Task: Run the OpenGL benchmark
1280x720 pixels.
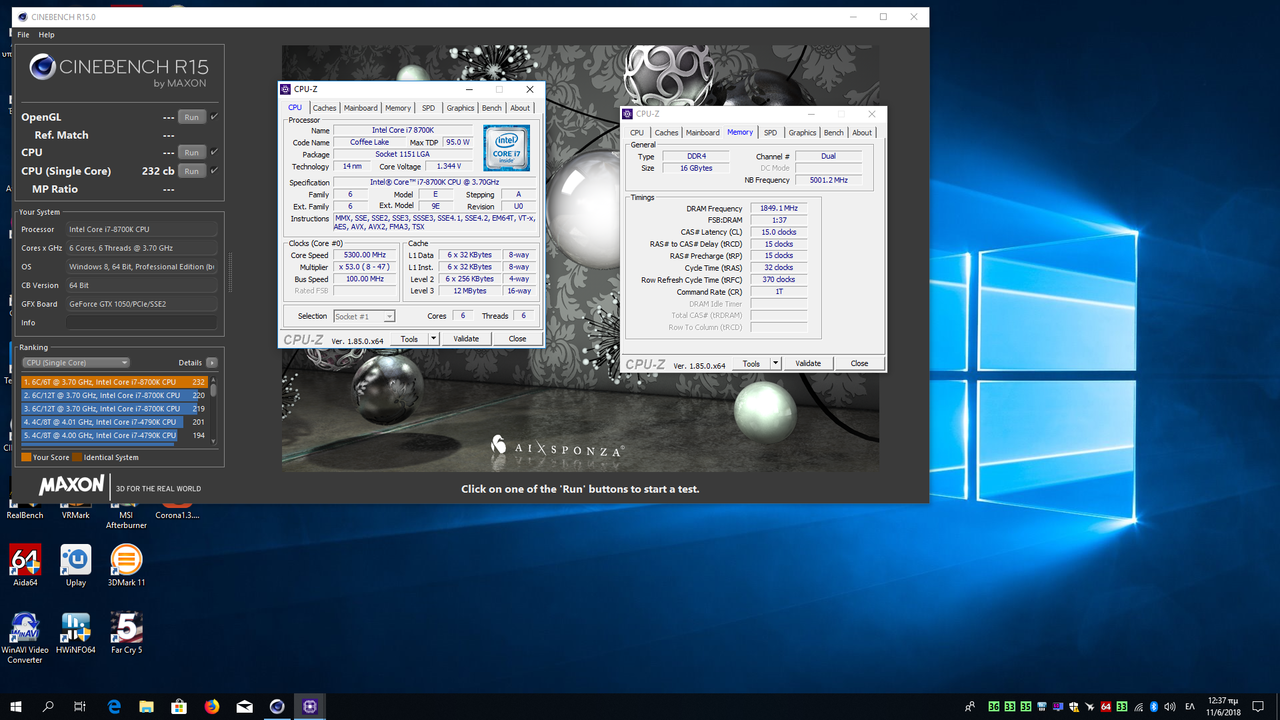Action: coord(191,117)
